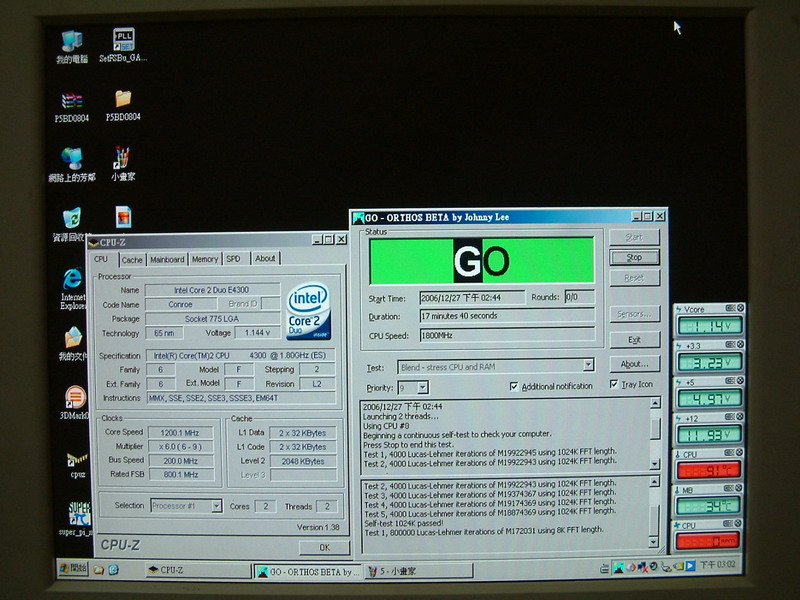Click the taskbar clock showing 下午 03:02
The width and height of the screenshot is (800, 600).
click(717, 565)
